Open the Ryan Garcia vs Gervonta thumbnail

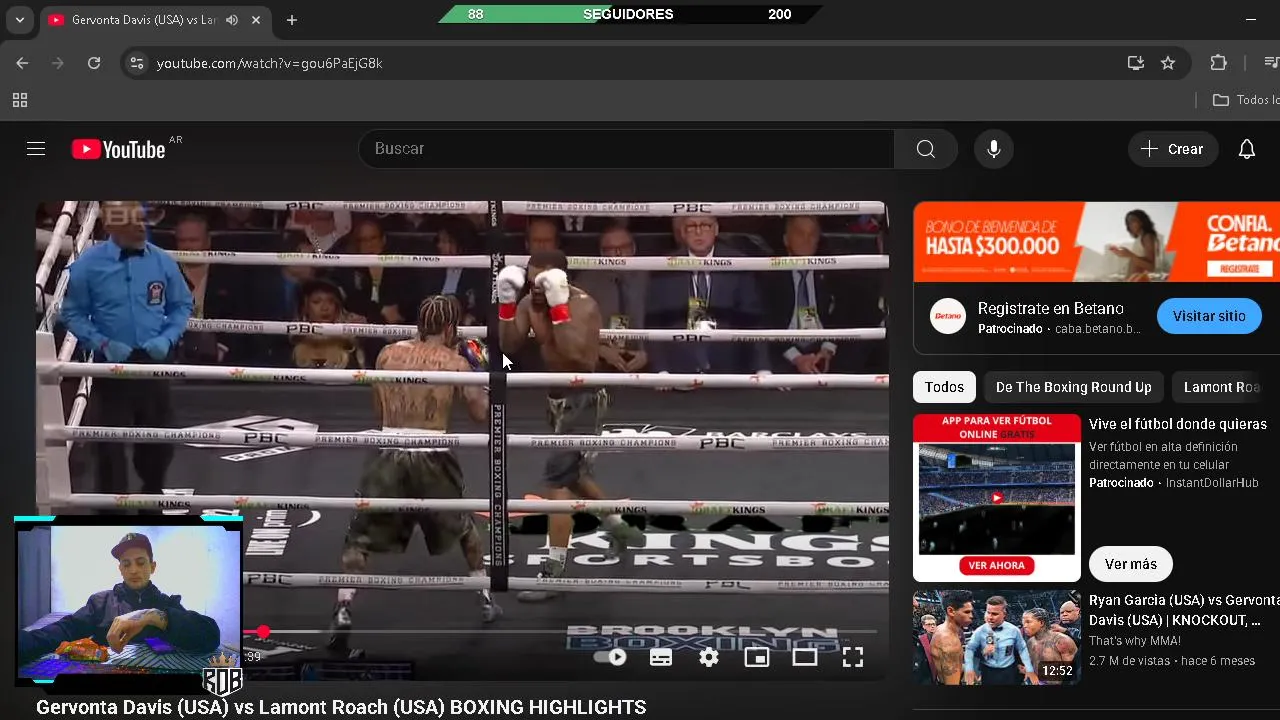(x=997, y=637)
